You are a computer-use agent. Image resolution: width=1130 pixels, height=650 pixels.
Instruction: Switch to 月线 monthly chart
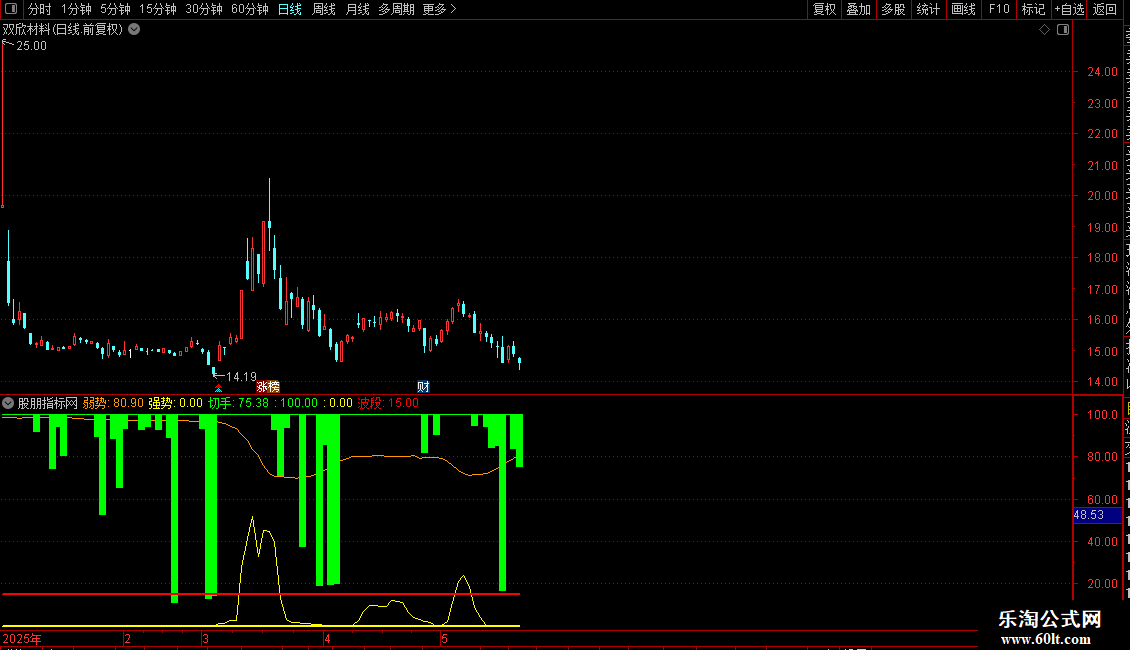[x=357, y=9]
